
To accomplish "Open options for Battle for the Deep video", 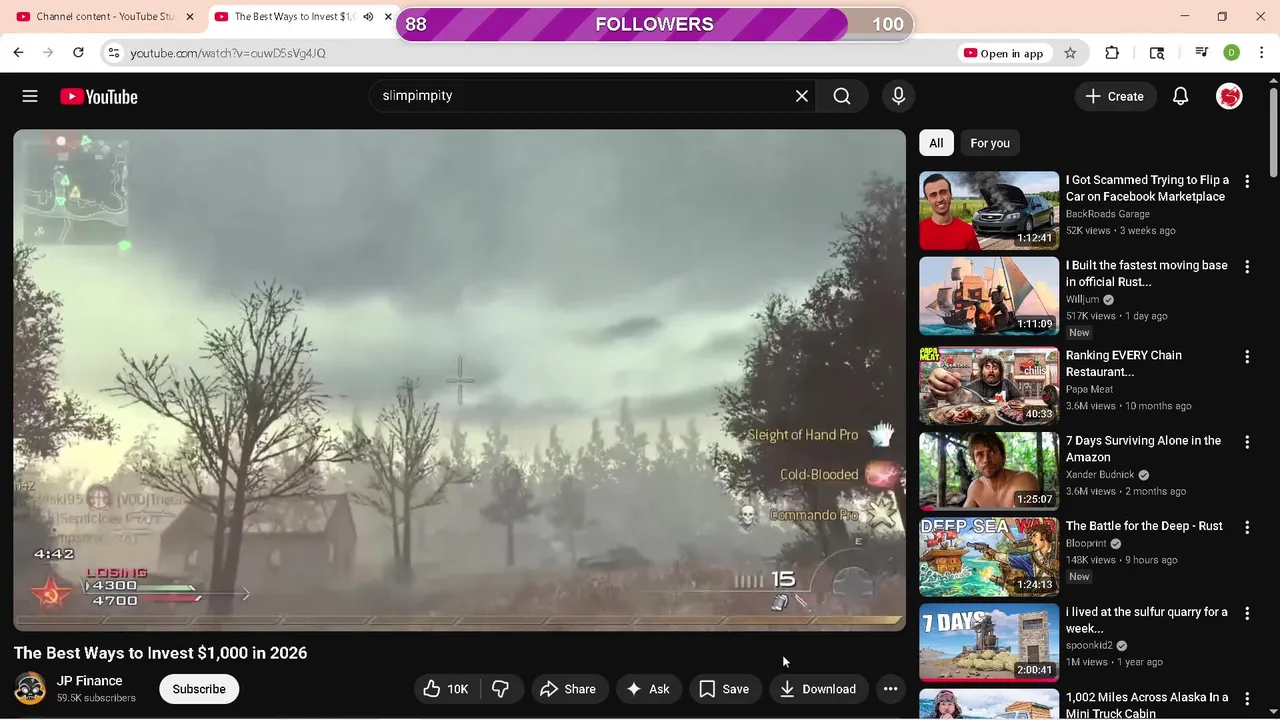I will click(x=1246, y=527).
